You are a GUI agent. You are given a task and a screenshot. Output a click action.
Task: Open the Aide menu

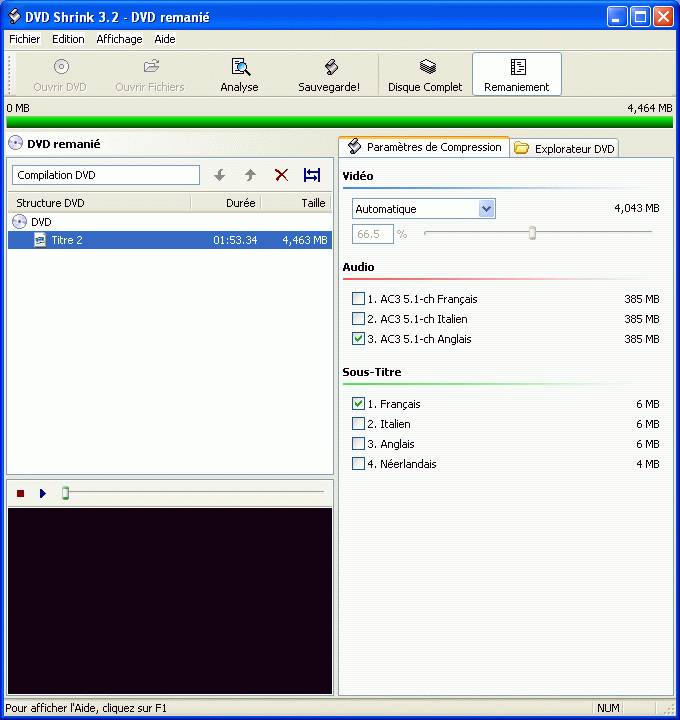pos(165,39)
